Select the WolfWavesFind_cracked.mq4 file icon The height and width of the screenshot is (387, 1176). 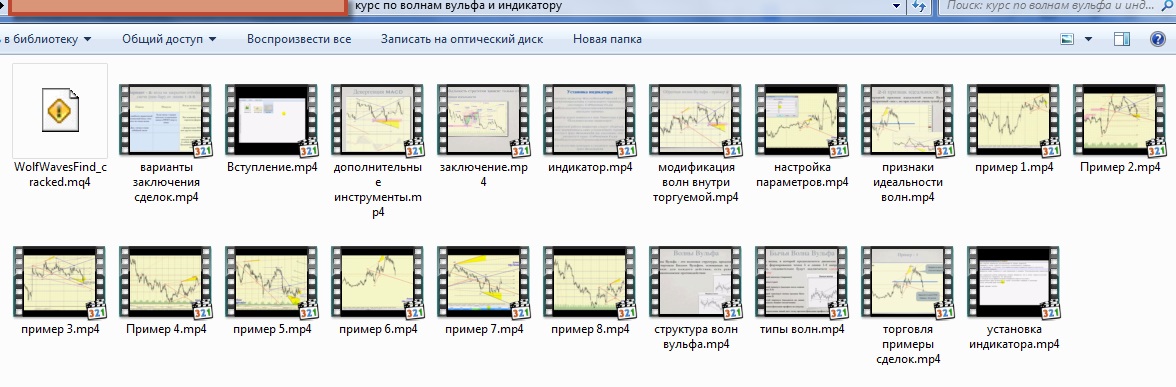click(60, 110)
